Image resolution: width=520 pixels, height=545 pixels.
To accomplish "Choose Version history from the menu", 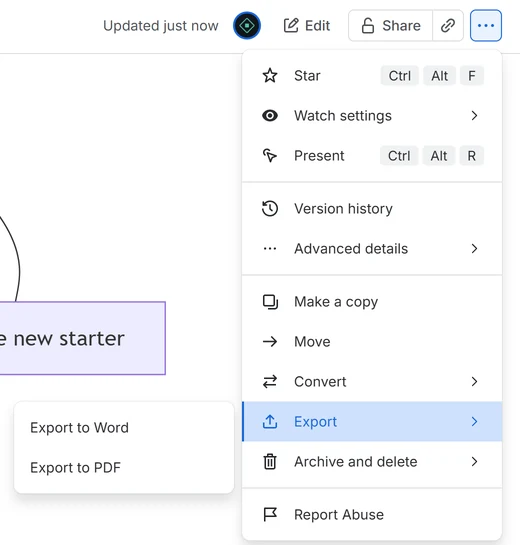I will pyautogui.click(x=372, y=209).
